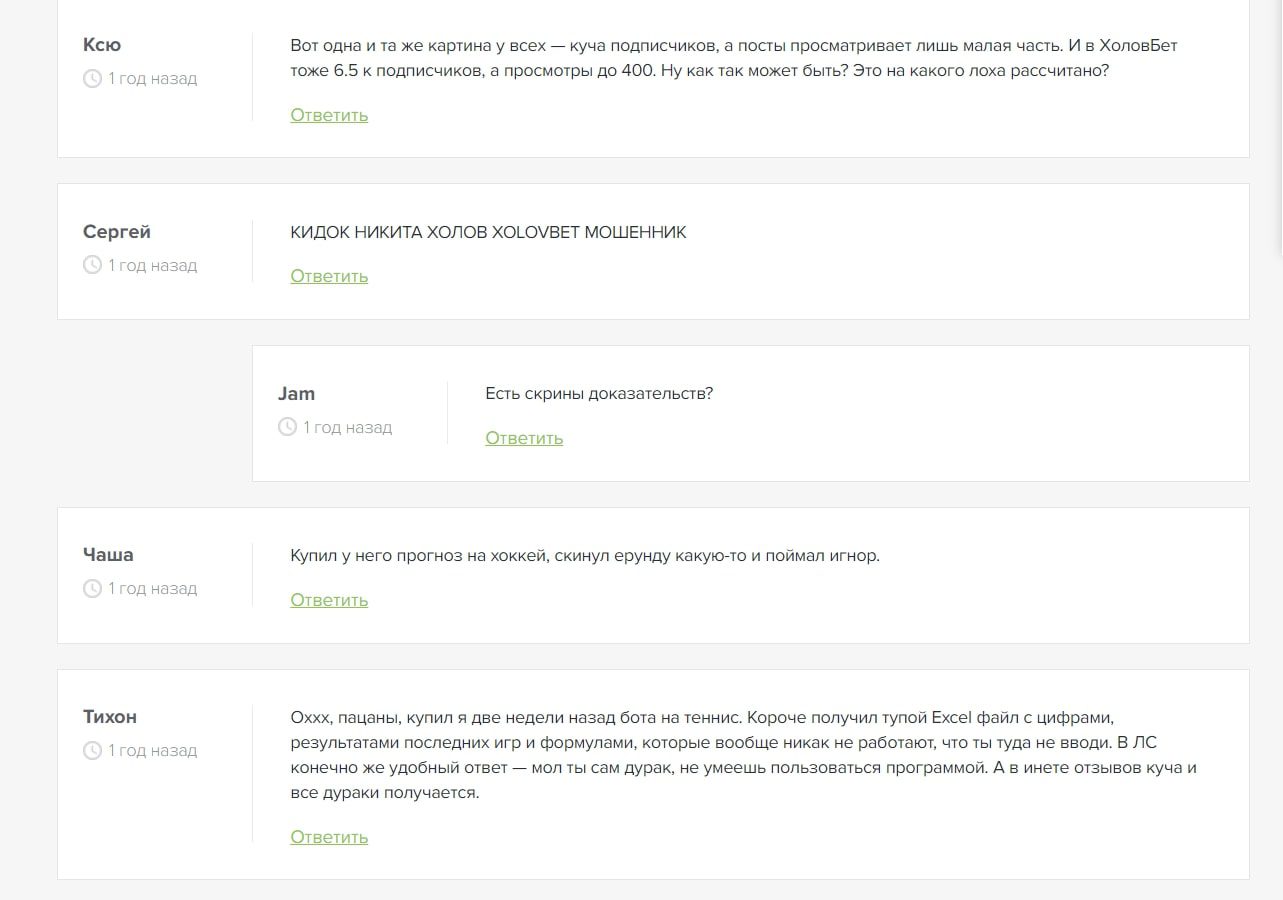Reply to Jam's nested comment
This screenshot has height=900, width=1283.
524,438
